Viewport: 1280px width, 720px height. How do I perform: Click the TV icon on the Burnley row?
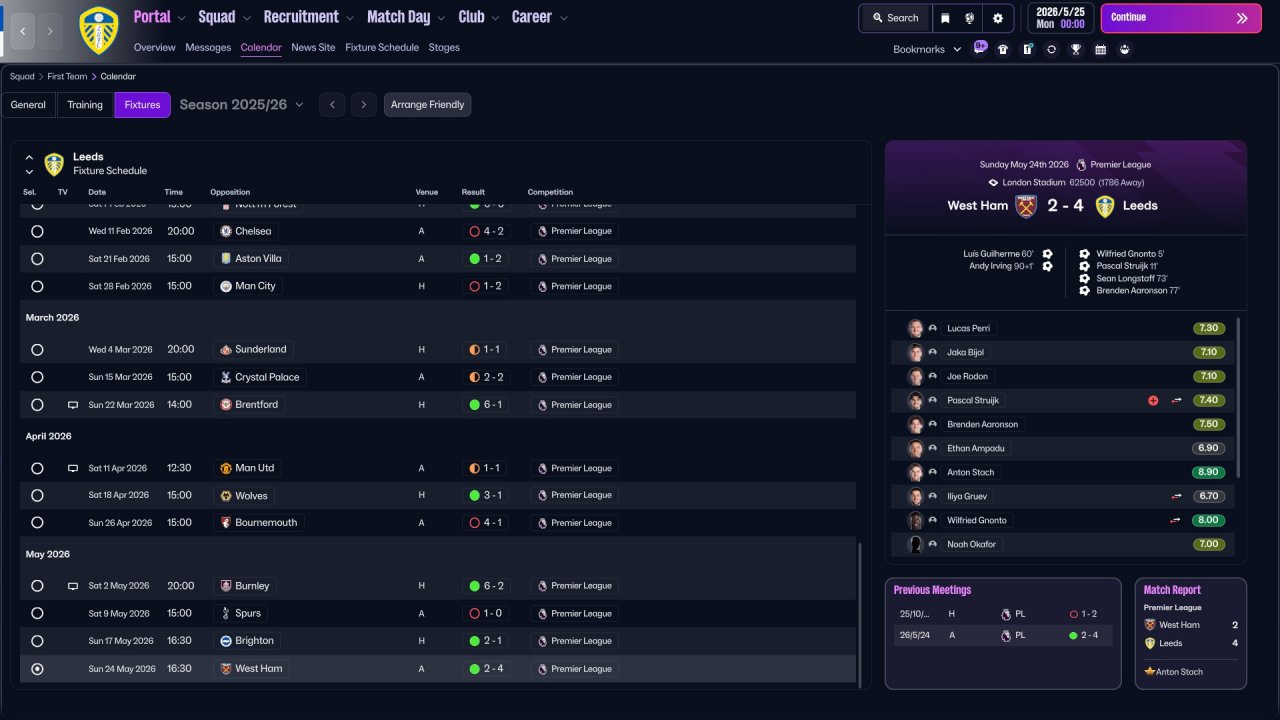73,586
